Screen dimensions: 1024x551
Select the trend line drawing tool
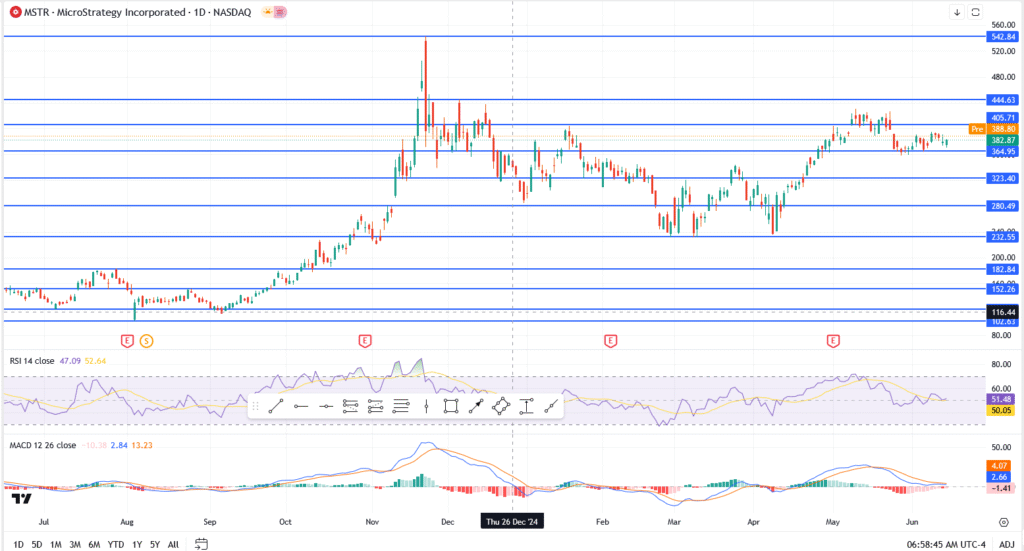click(x=276, y=406)
